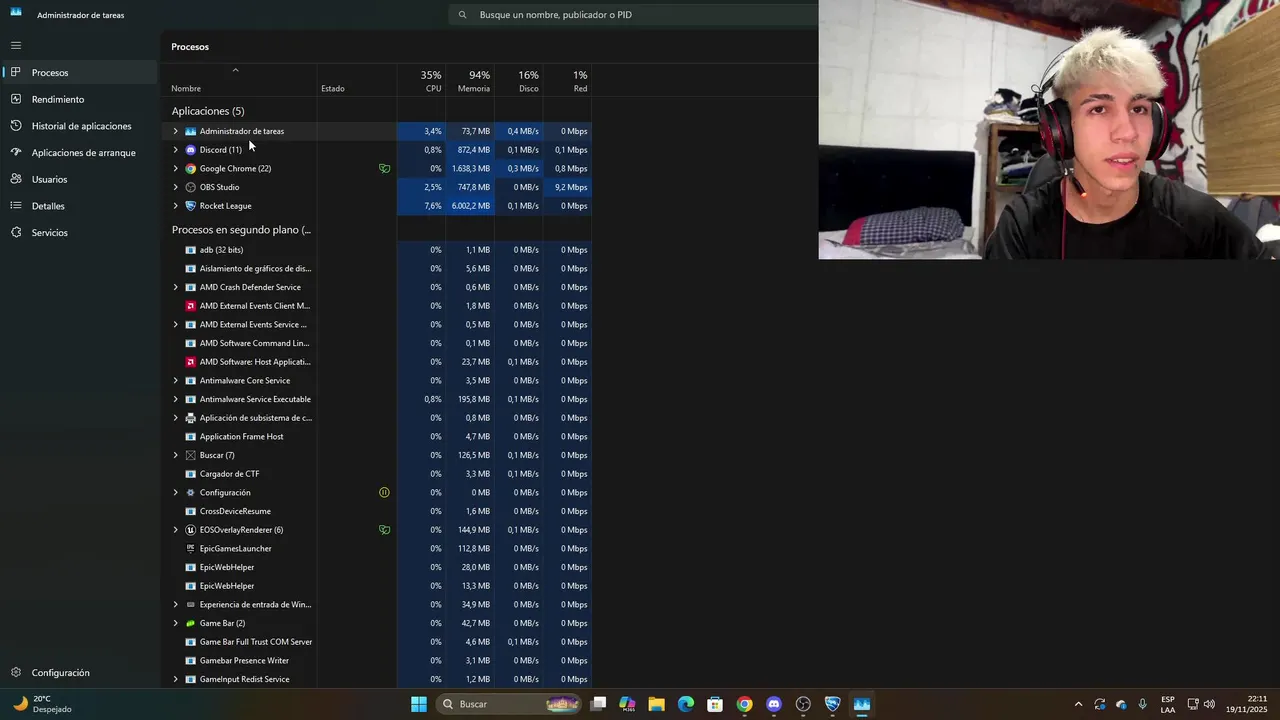
Task: Switch to the Rendimiento tab
Action: tap(80, 99)
